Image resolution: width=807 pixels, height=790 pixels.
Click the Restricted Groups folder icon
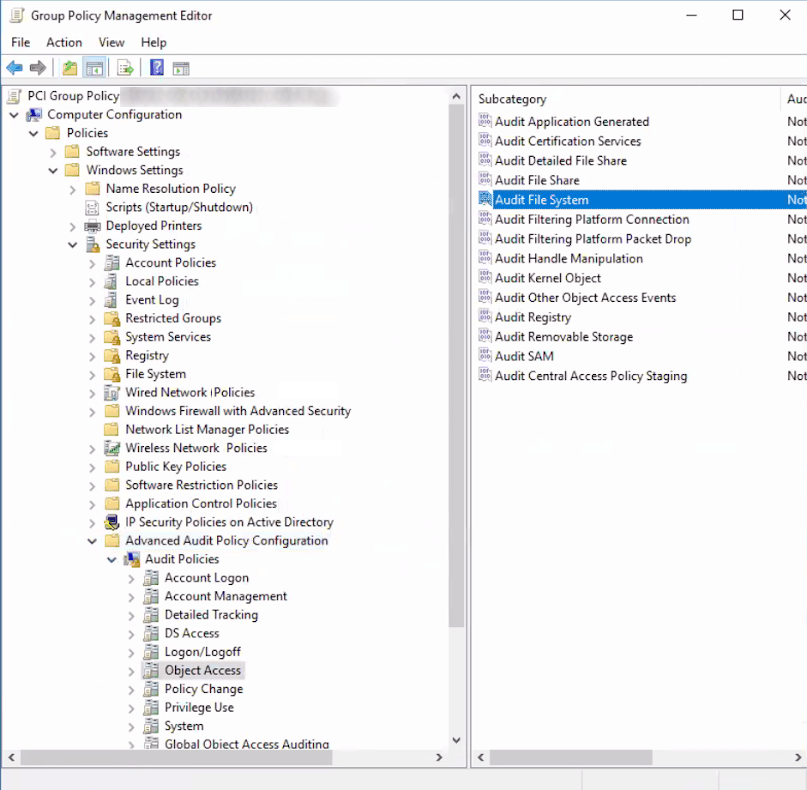[112, 319]
